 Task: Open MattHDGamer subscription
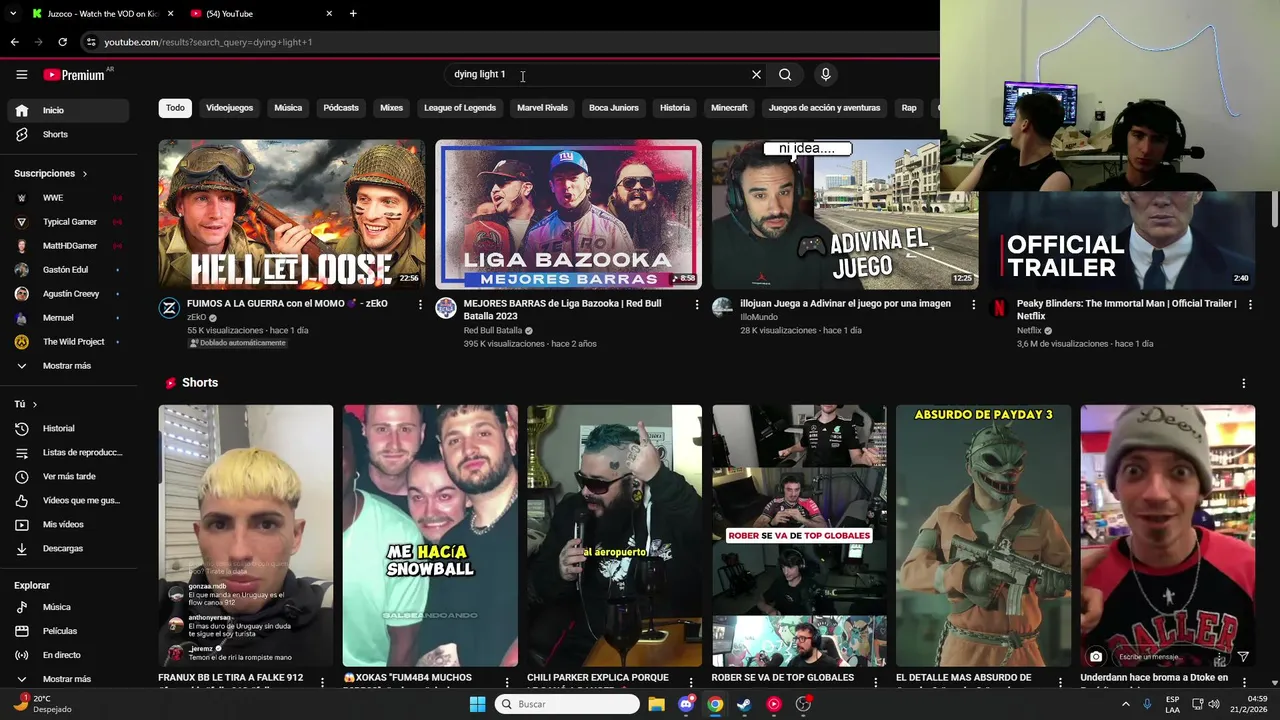68,246
